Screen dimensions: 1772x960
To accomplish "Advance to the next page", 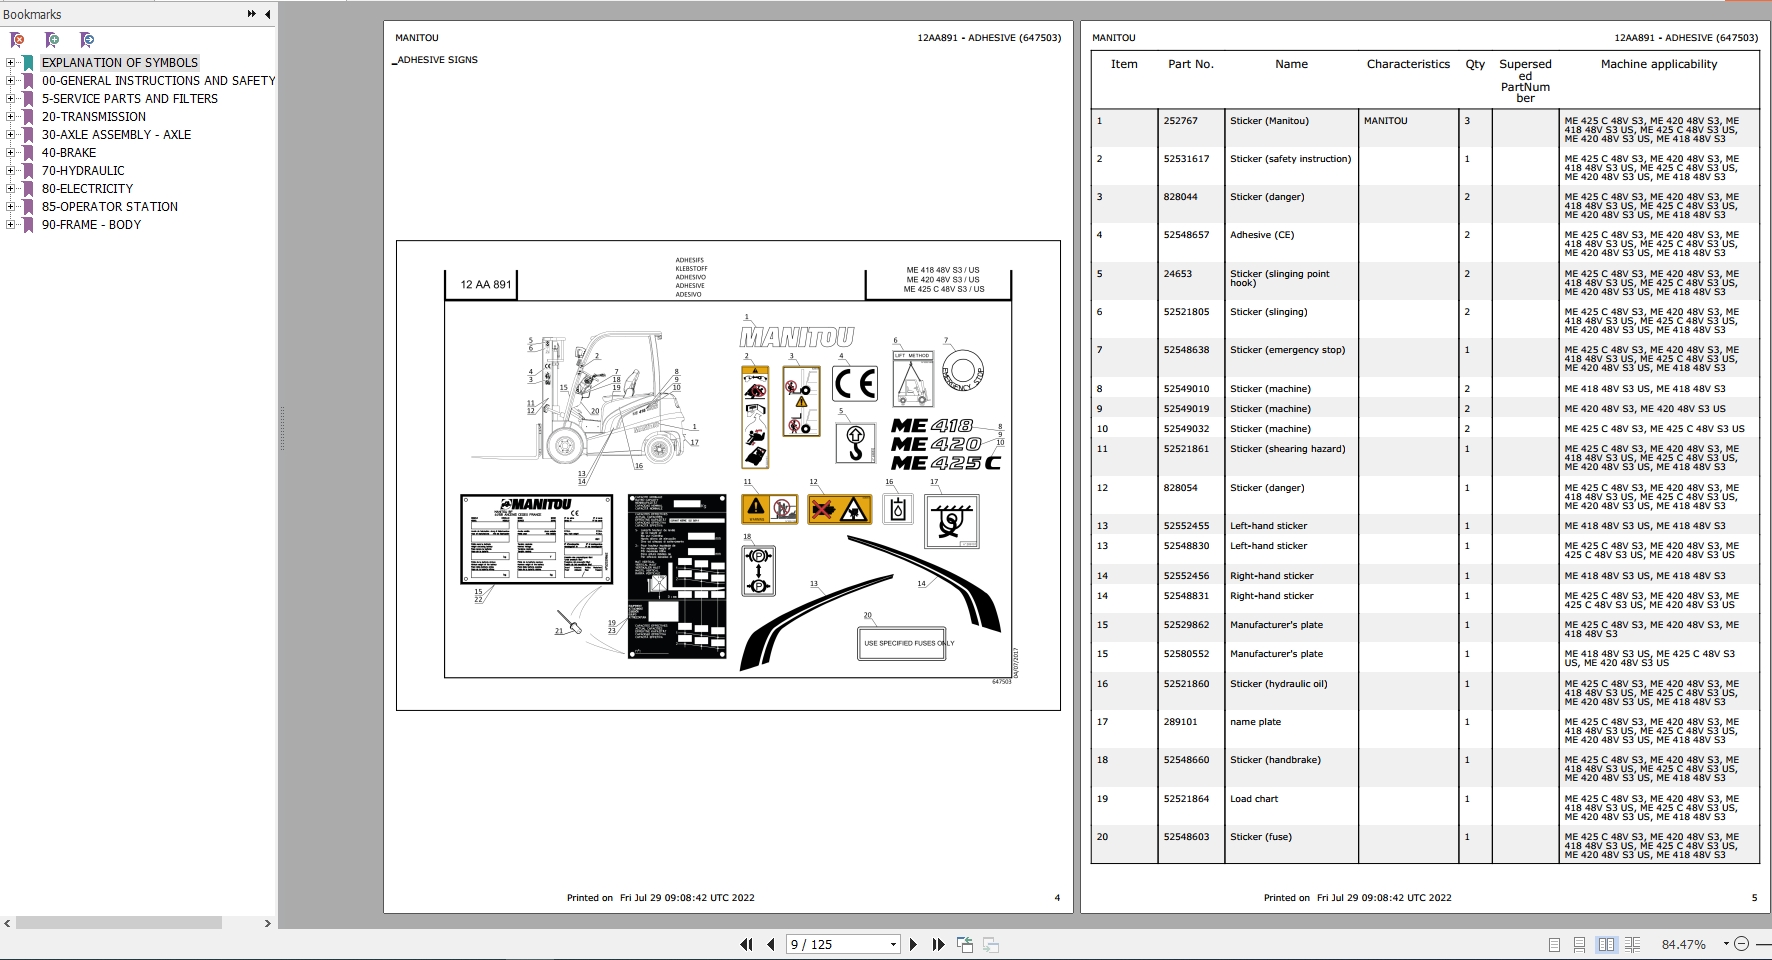I will (x=913, y=944).
